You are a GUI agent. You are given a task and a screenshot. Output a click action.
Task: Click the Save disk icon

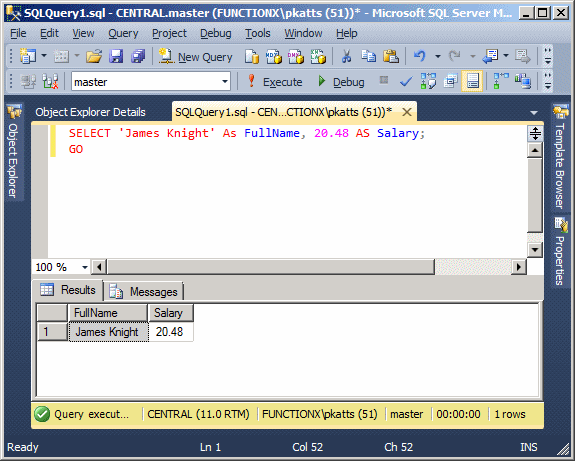coord(116,57)
